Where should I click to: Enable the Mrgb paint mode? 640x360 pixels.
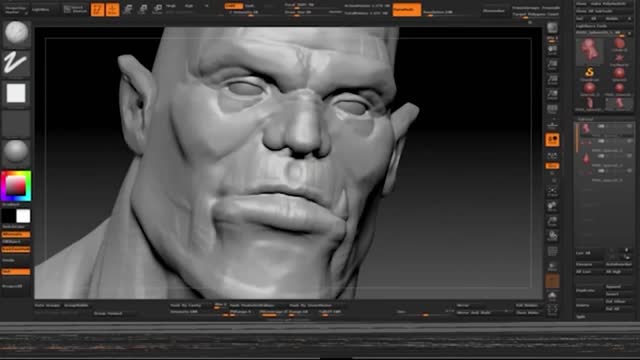[x=171, y=6]
